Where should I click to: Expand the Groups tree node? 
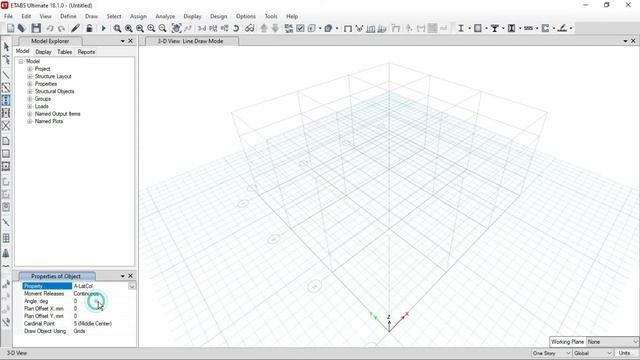[x=29, y=99]
